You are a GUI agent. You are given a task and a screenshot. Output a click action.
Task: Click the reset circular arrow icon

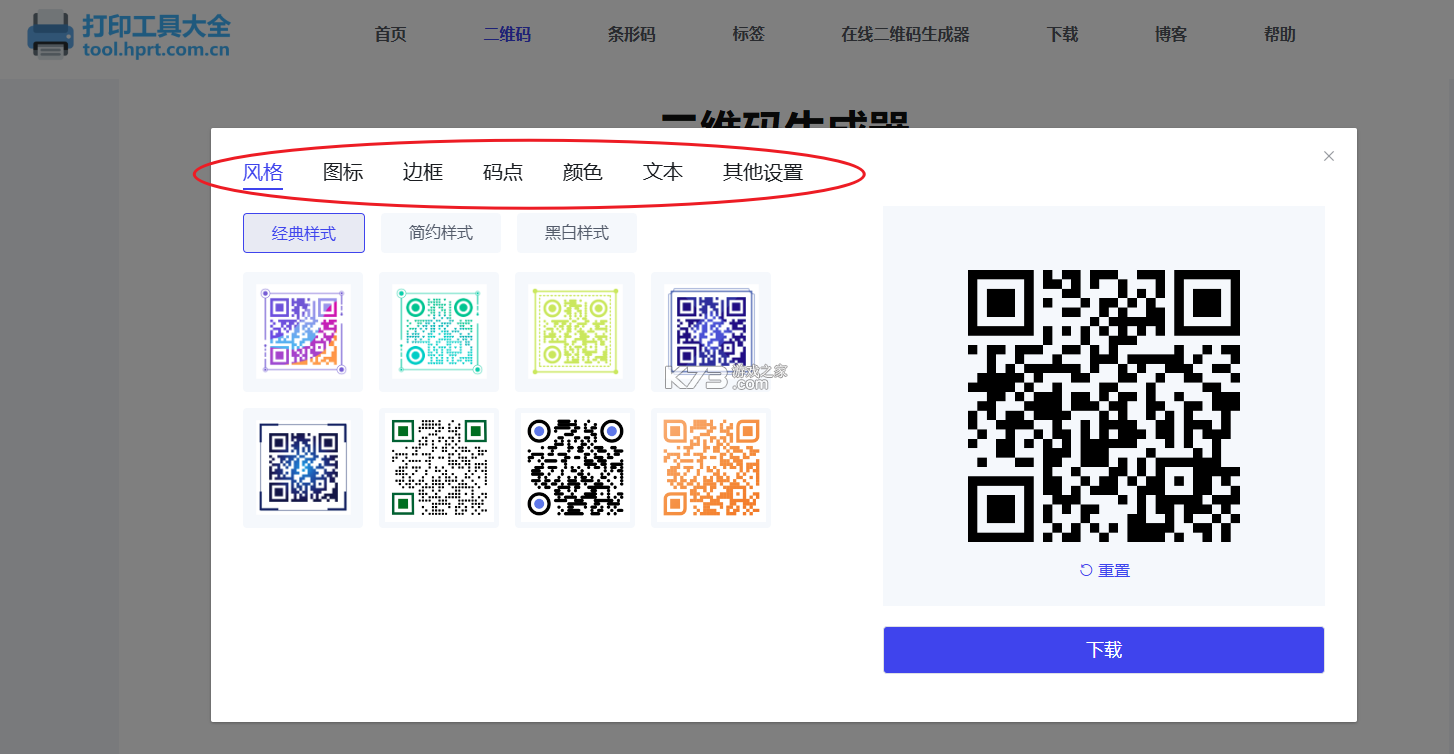(x=1086, y=570)
